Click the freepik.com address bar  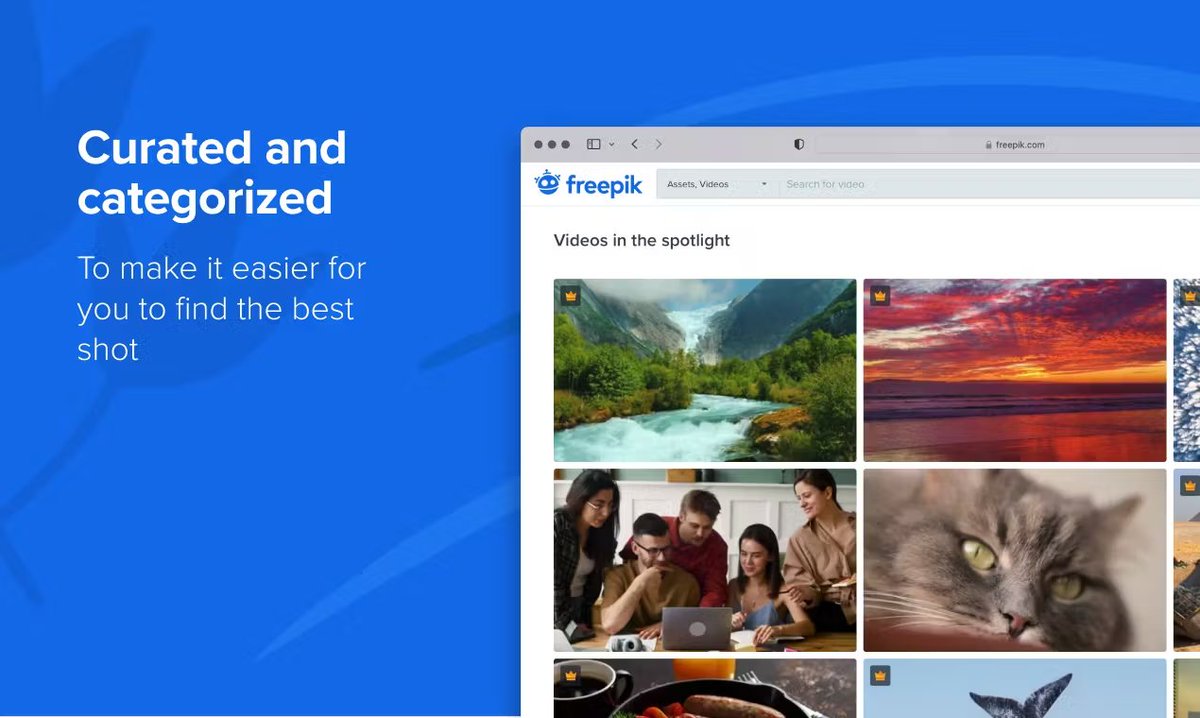pyautogui.click(x=1007, y=144)
